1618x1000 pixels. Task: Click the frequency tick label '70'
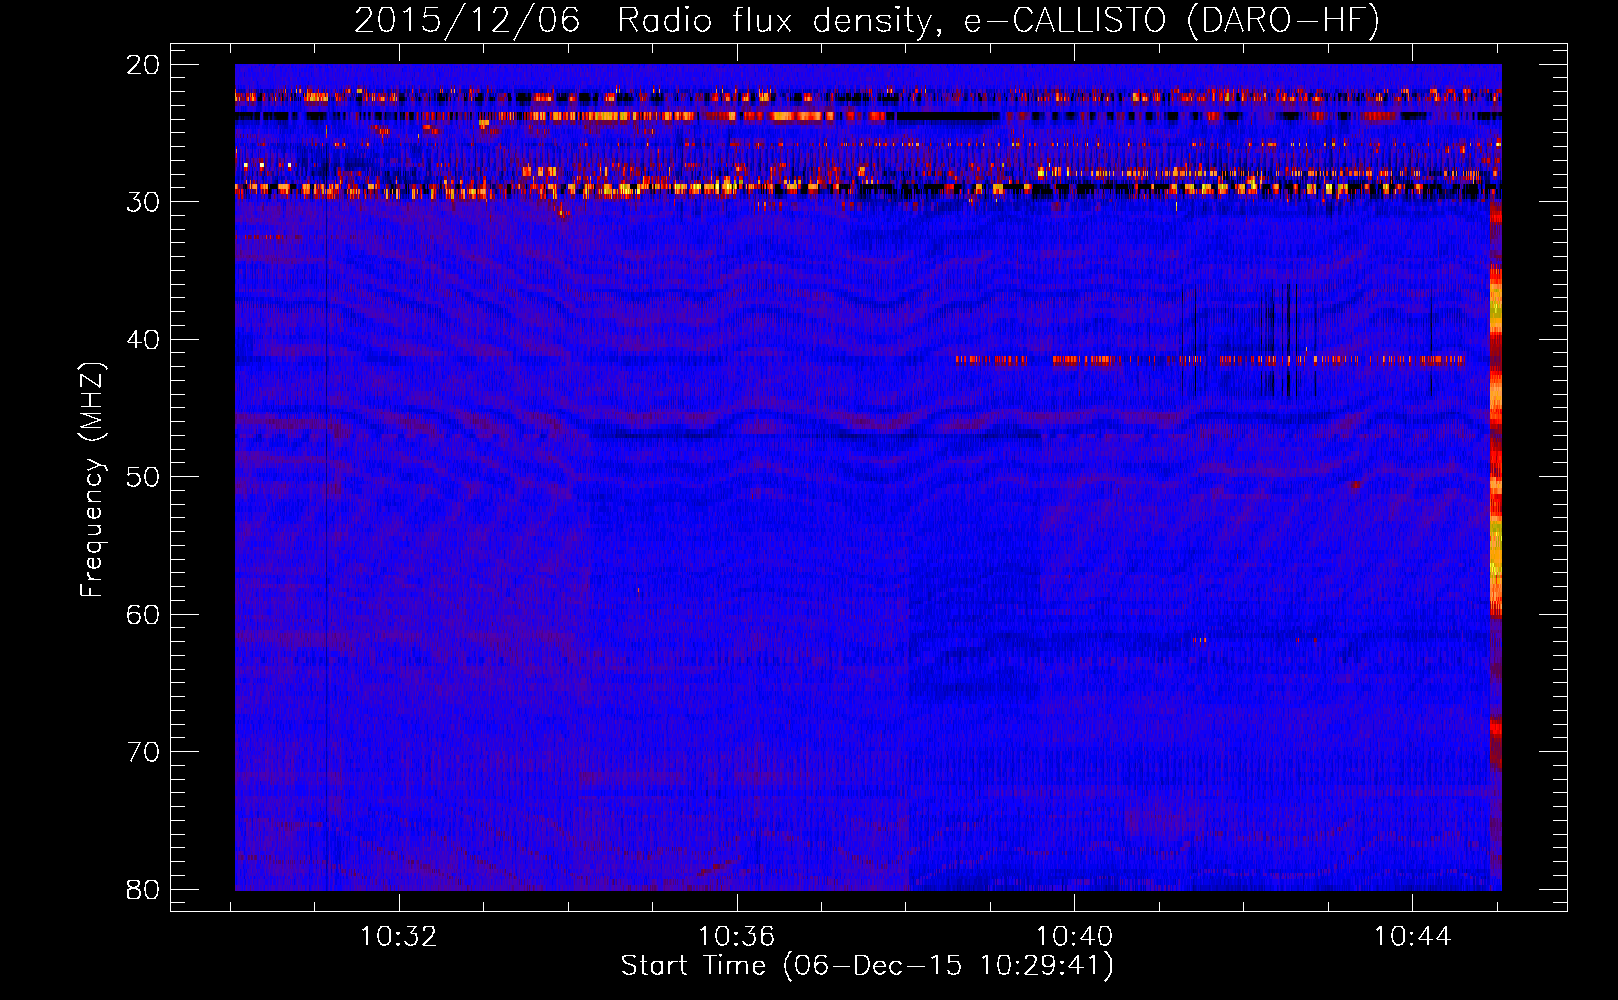(x=144, y=752)
